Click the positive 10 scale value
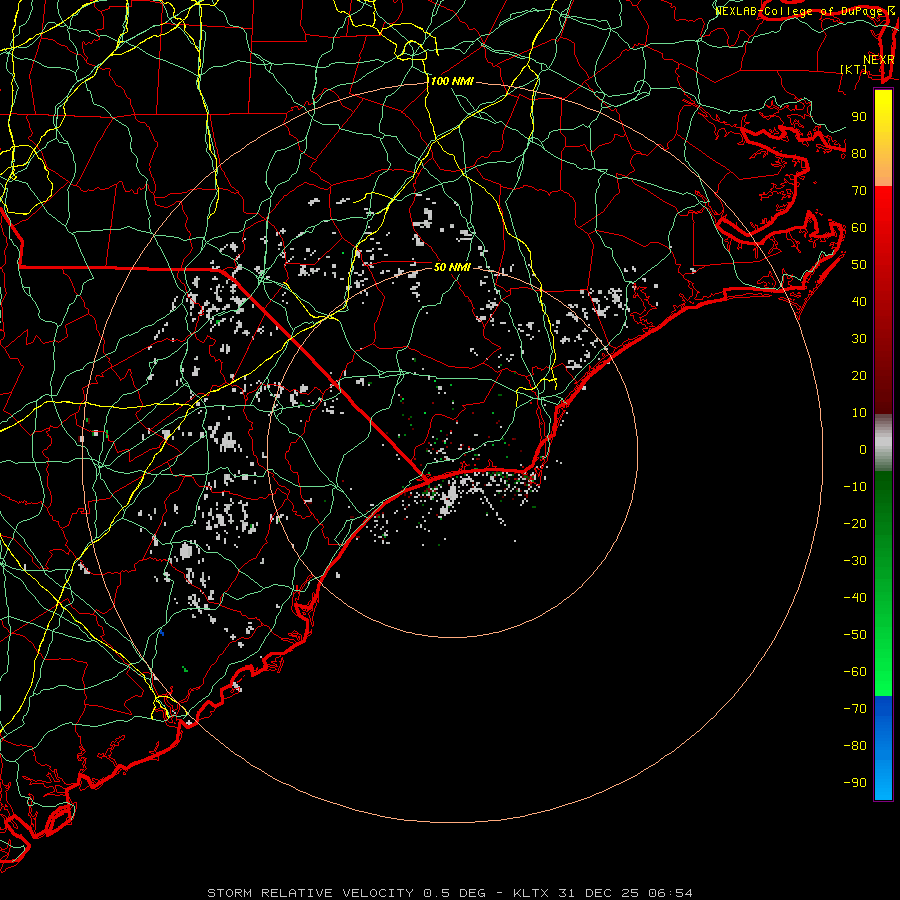Image resolution: width=900 pixels, height=900 pixels. (x=859, y=413)
